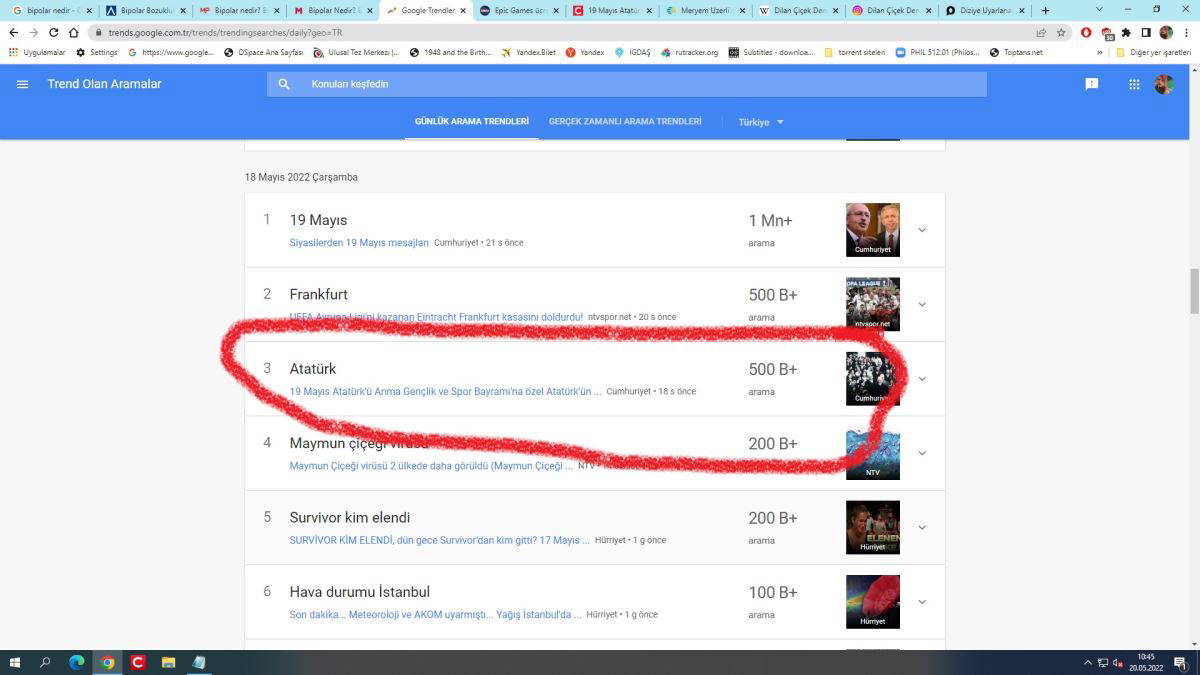Click the search magnifier in Konuları keşfedin bar

click(x=283, y=84)
